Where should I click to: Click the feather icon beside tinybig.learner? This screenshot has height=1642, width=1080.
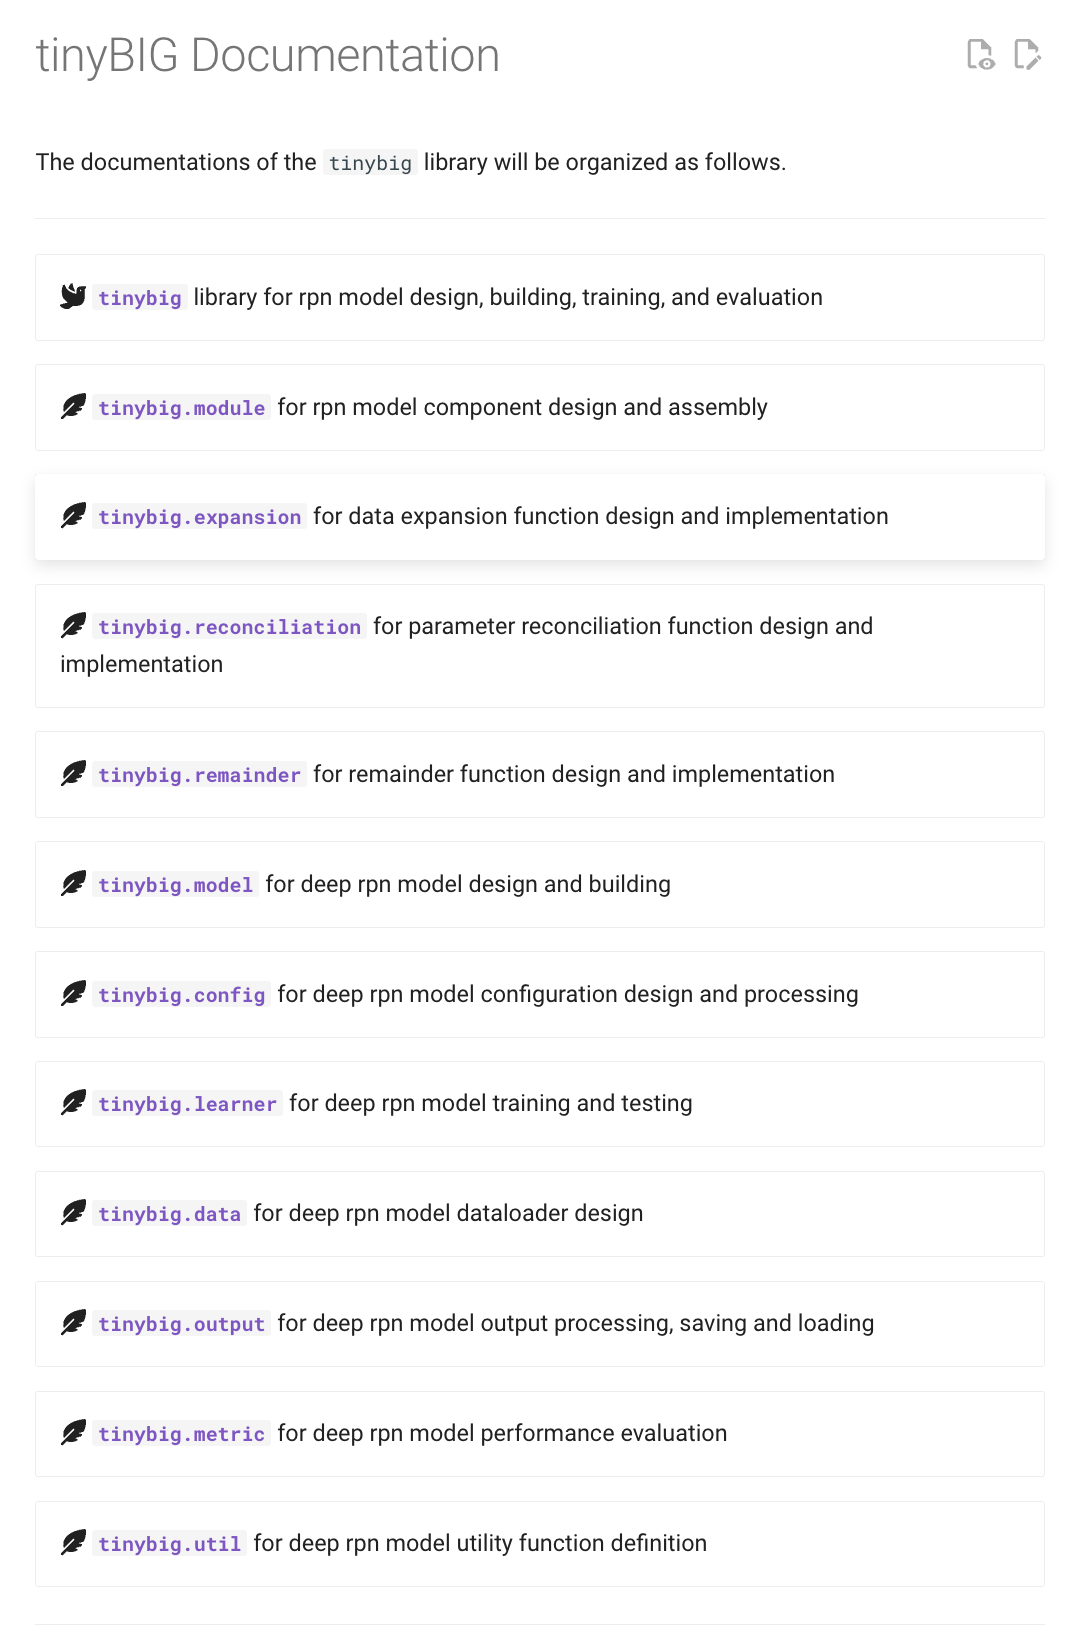[x=73, y=1103]
